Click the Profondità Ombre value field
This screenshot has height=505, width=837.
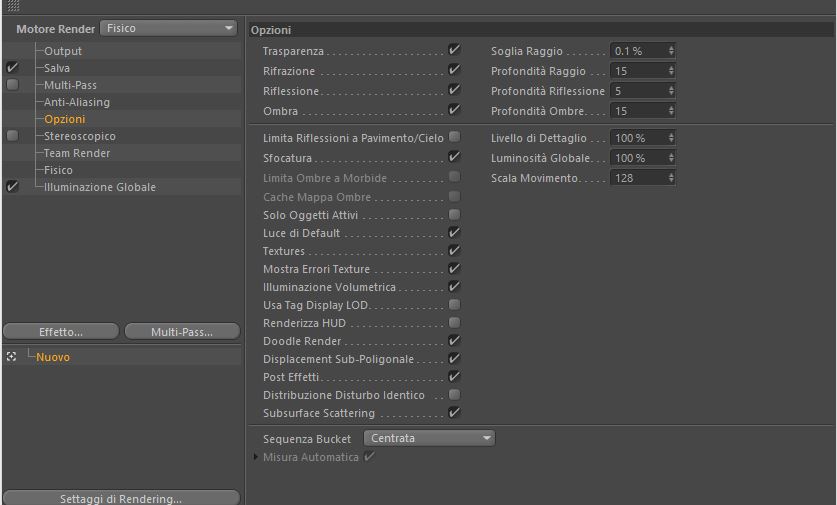click(638, 111)
